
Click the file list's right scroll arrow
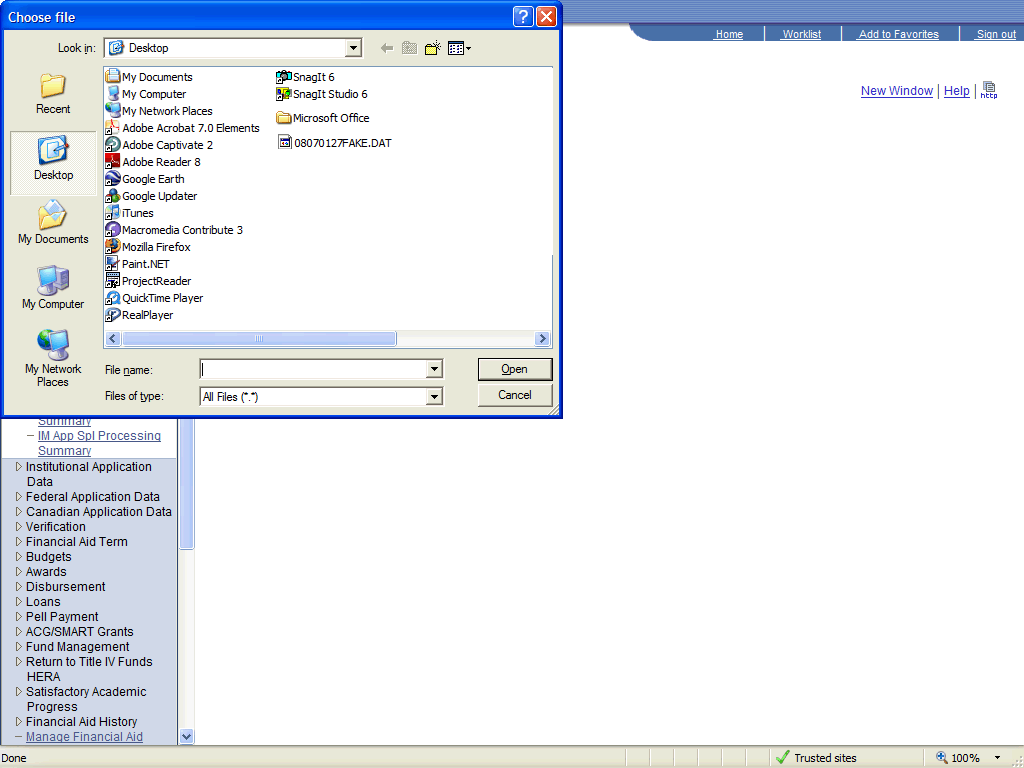pos(542,338)
